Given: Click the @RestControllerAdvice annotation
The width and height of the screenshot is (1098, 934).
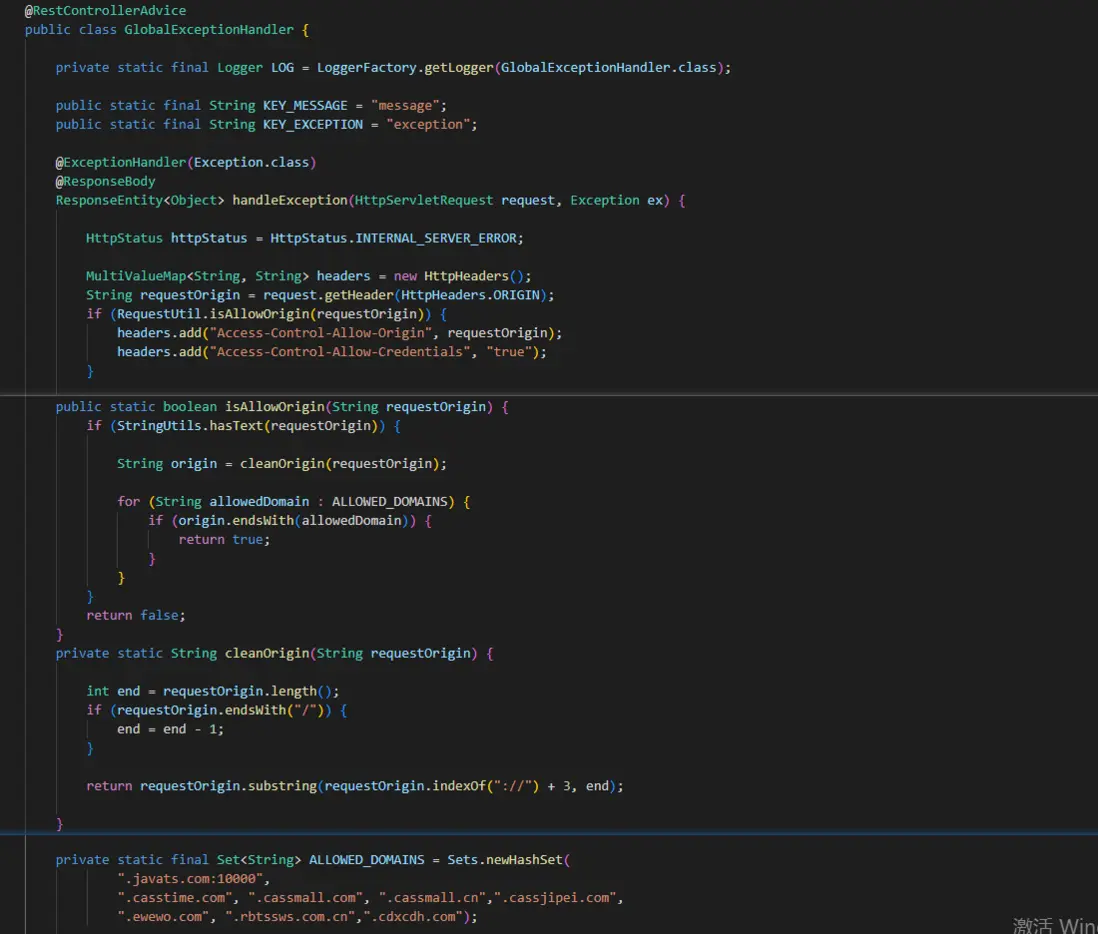Looking at the screenshot, I should click(x=106, y=11).
